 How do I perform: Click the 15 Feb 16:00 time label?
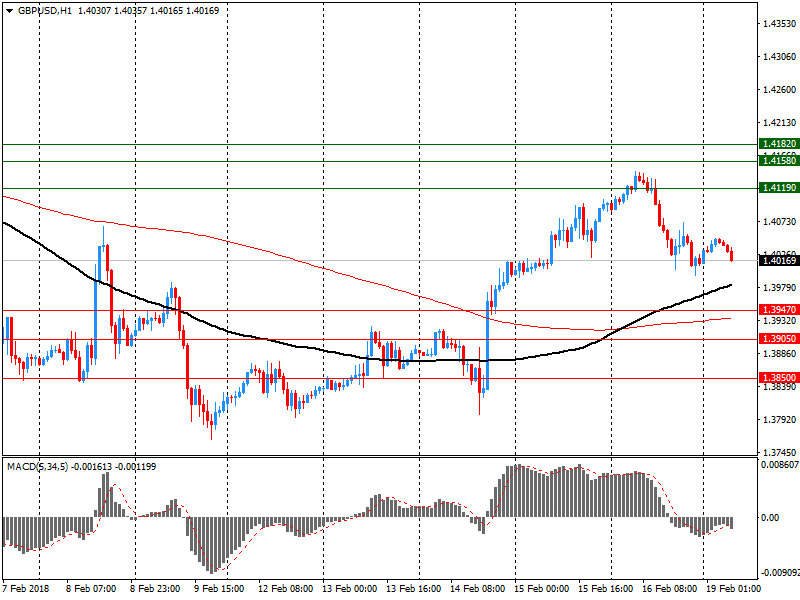tap(606, 589)
